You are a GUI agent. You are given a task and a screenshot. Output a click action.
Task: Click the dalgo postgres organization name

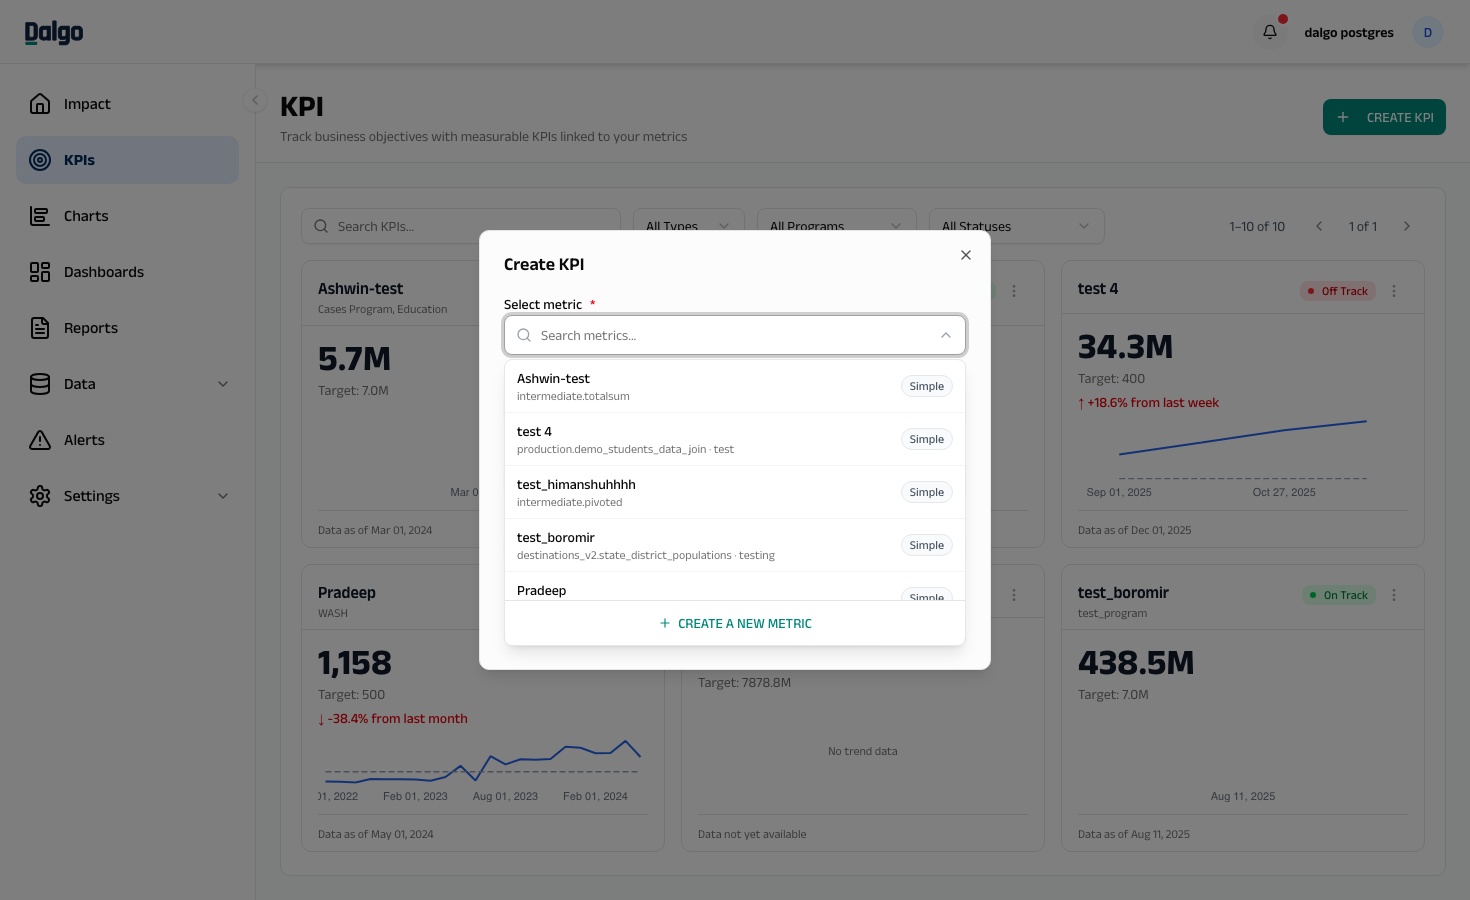(1349, 32)
